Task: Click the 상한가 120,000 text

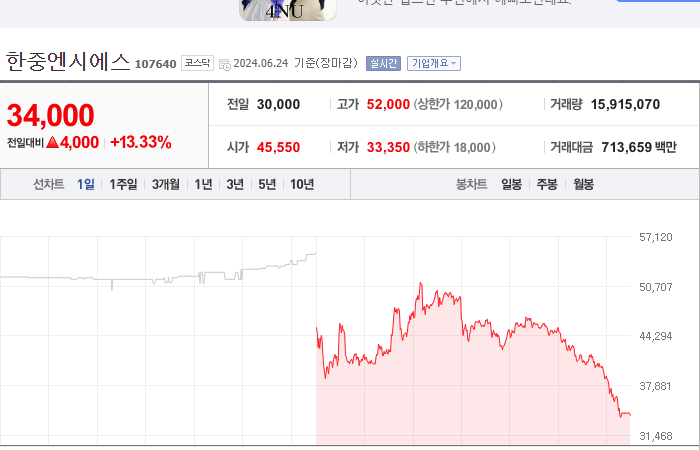Action: point(458,104)
